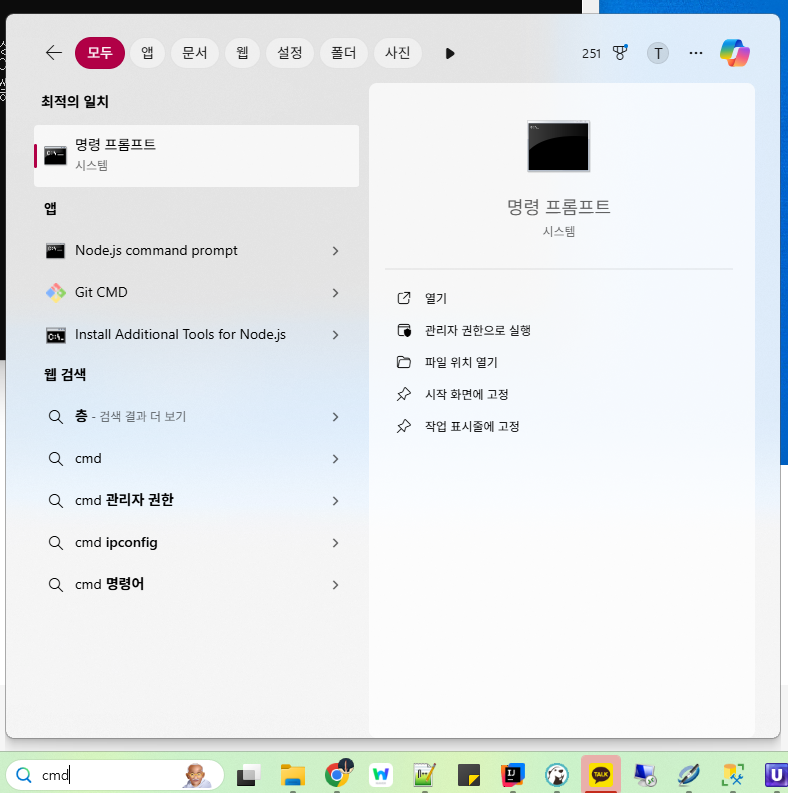Switch to the 폴더 filter tab
Screen dimensions: 788x793
point(343,53)
